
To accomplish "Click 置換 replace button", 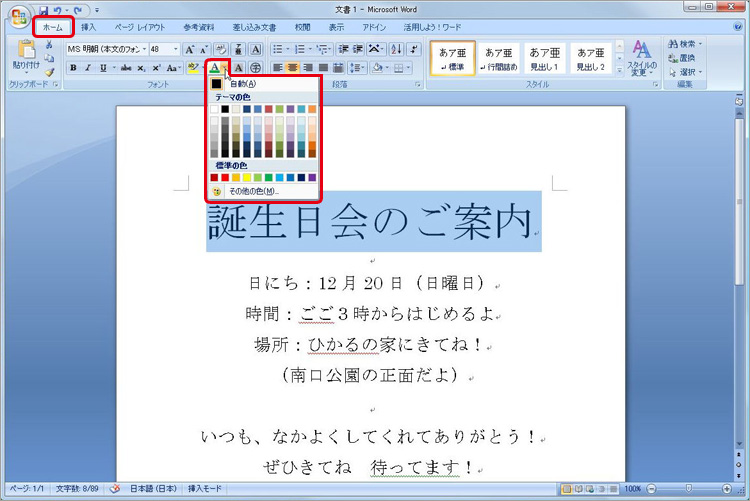I will click(x=682, y=58).
